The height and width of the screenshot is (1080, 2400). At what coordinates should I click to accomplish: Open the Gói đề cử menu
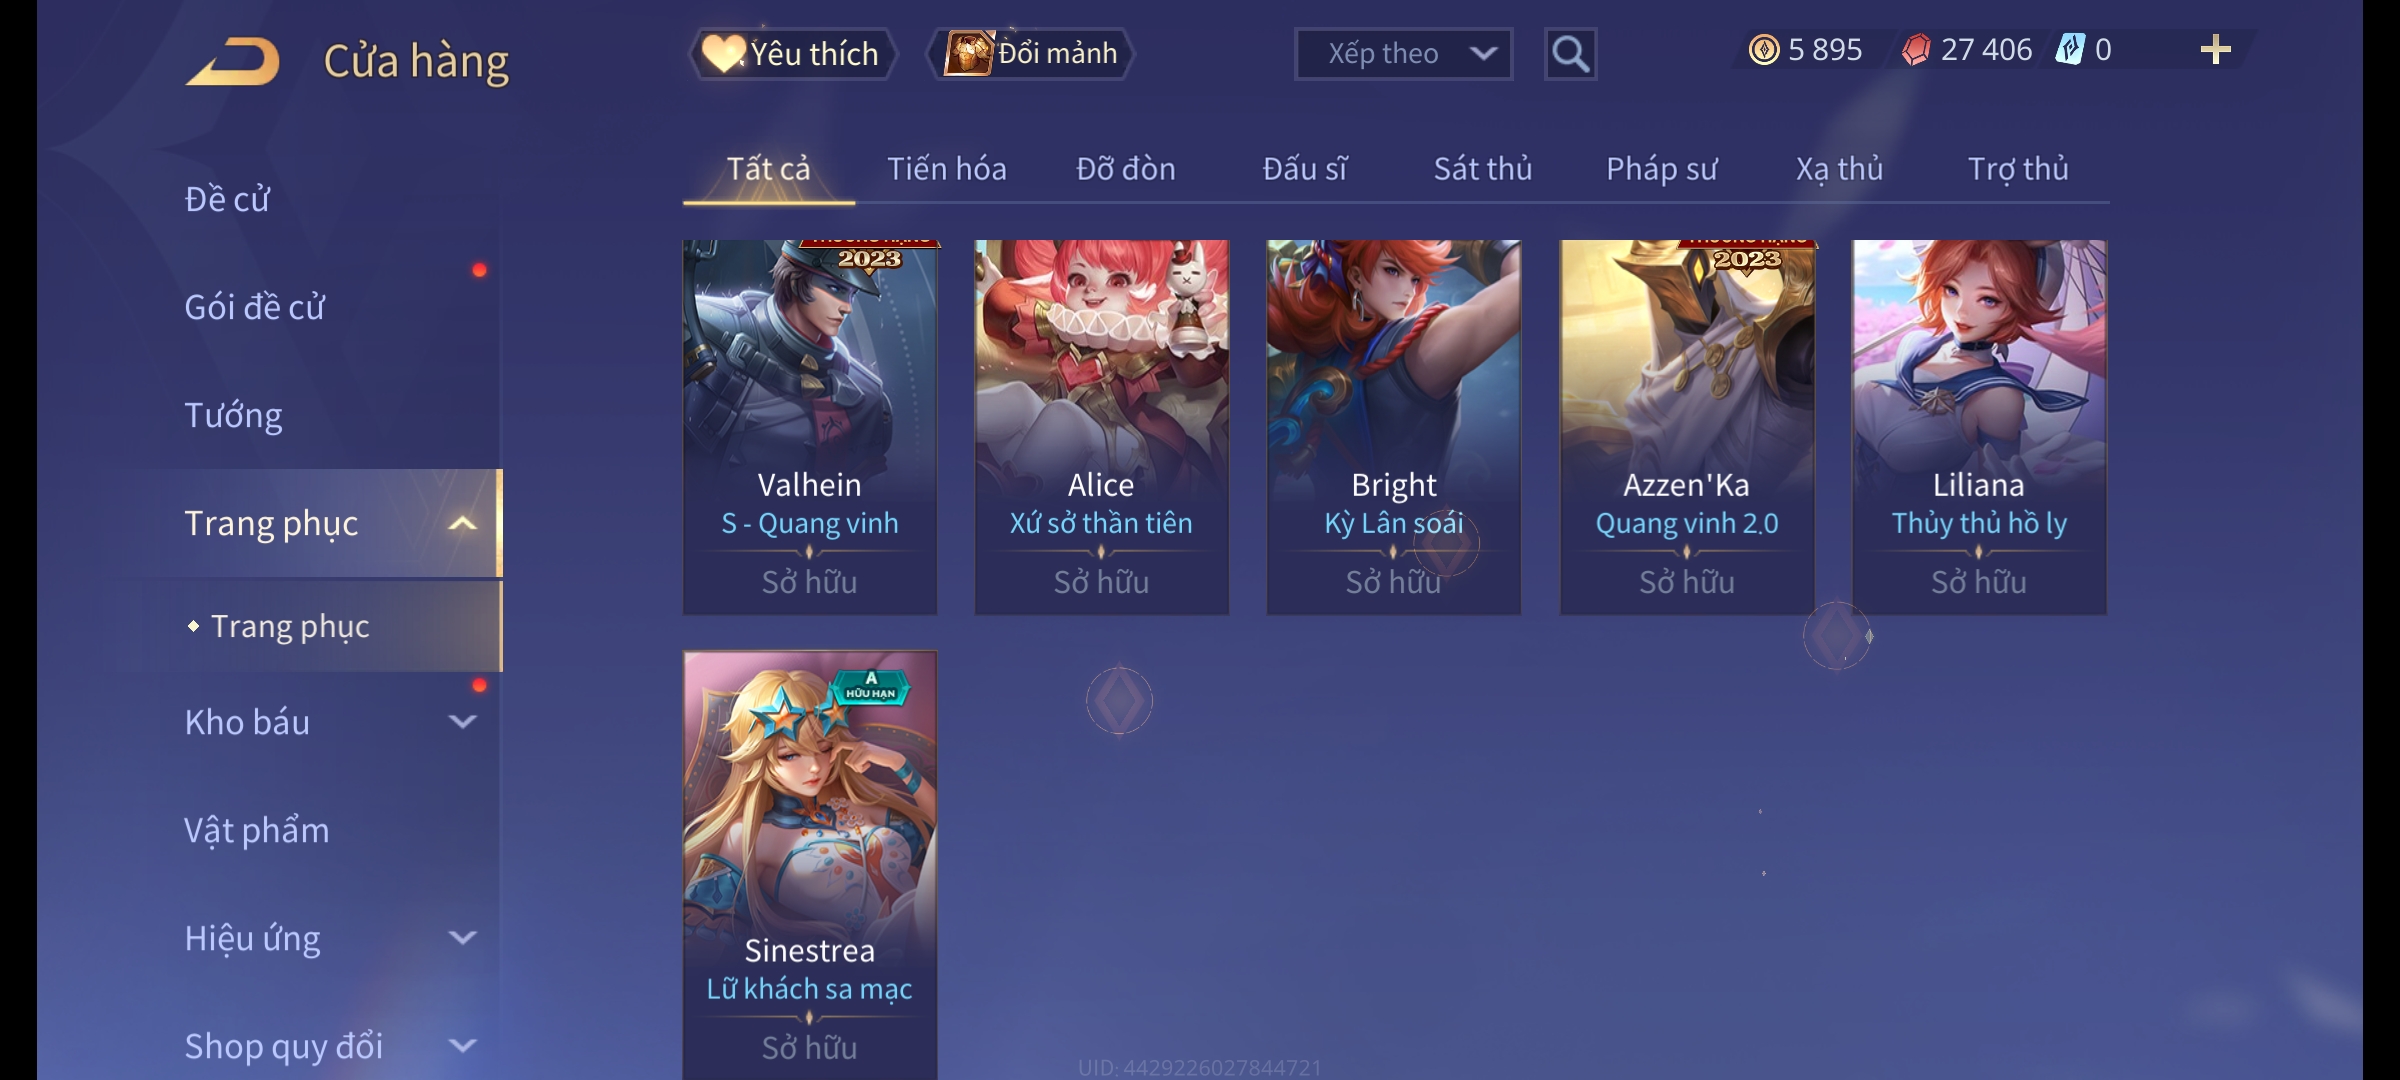[255, 307]
